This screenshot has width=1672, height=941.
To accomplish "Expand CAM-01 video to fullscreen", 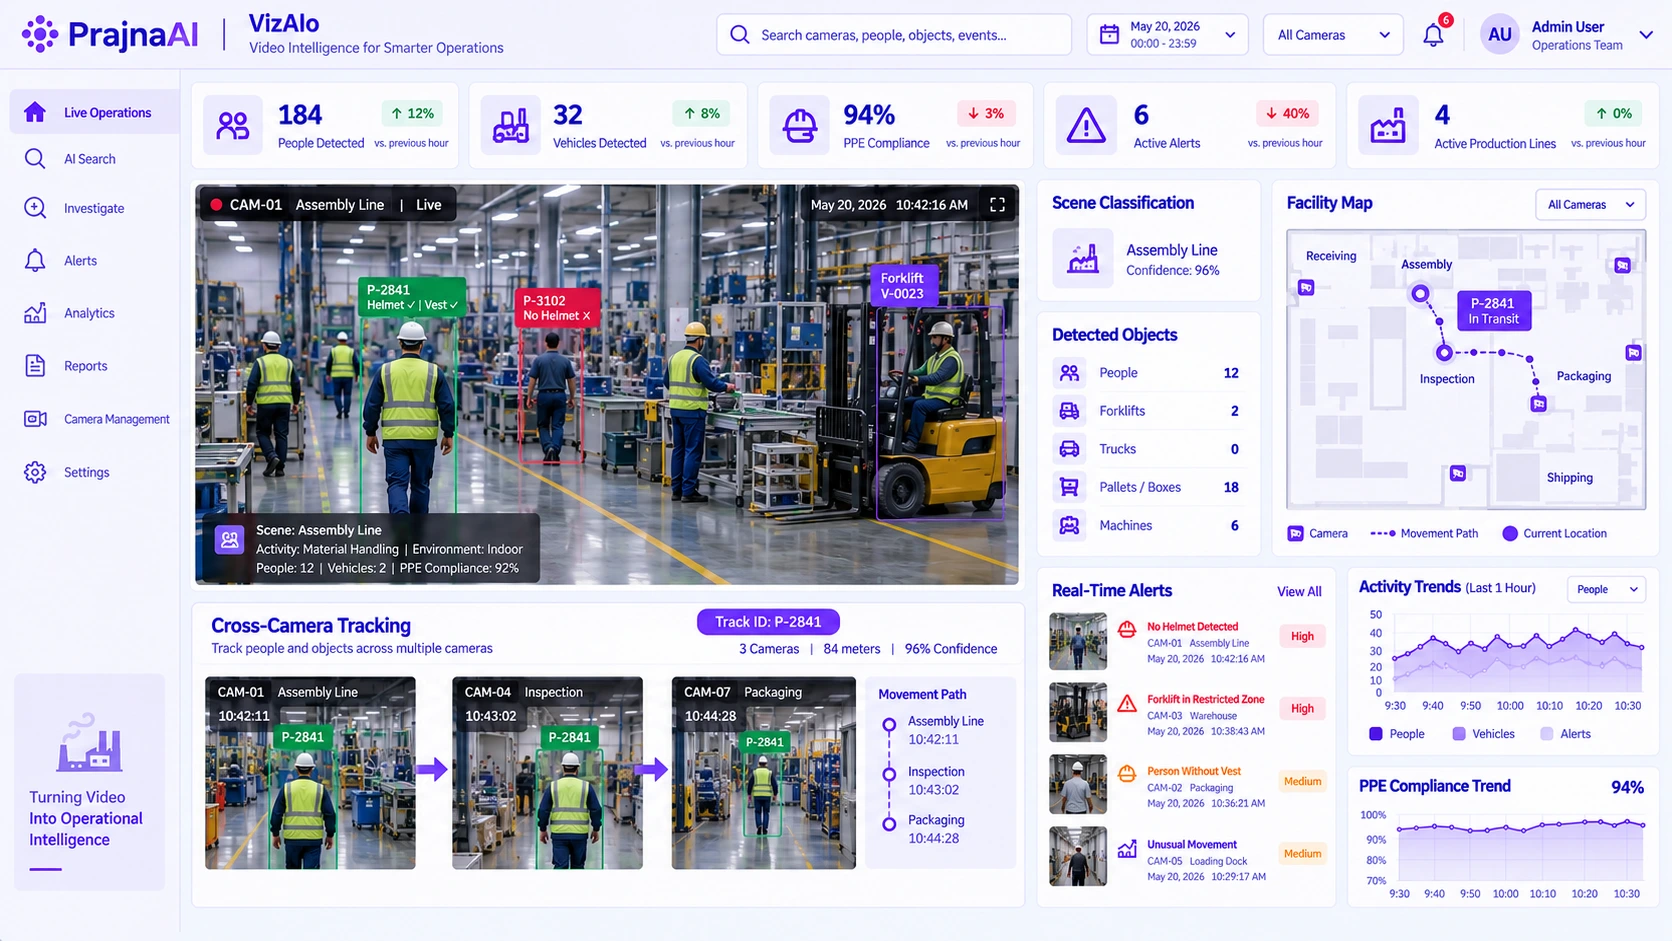I will pyautogui.click(x=997, y=204).
